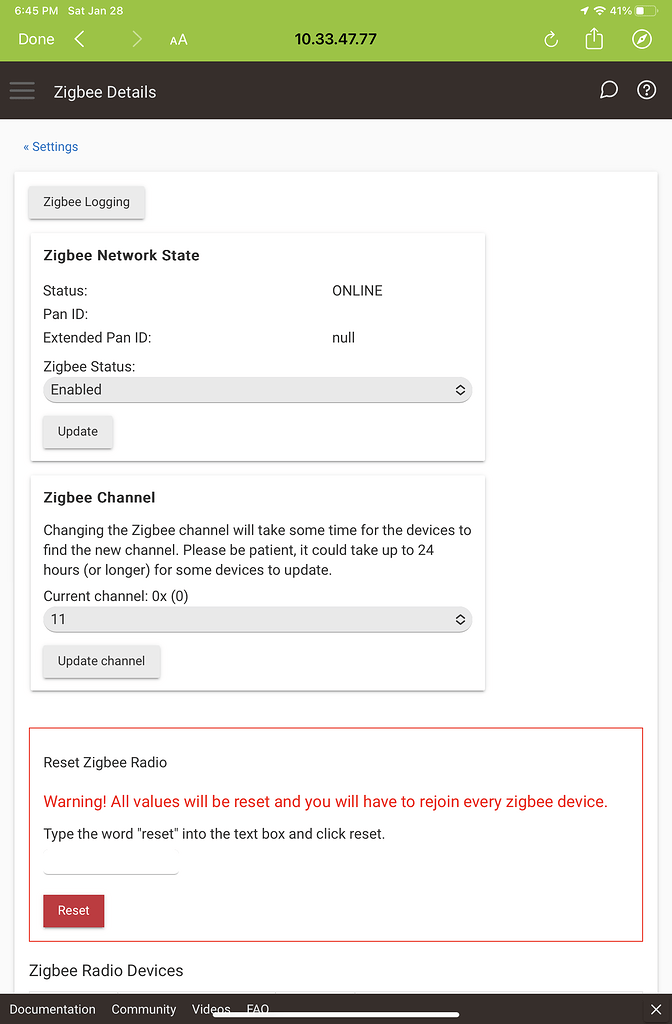Screen dimensions: 672x1024
Task: Open the hamburger menu icon
Action: tap(22, 91)
